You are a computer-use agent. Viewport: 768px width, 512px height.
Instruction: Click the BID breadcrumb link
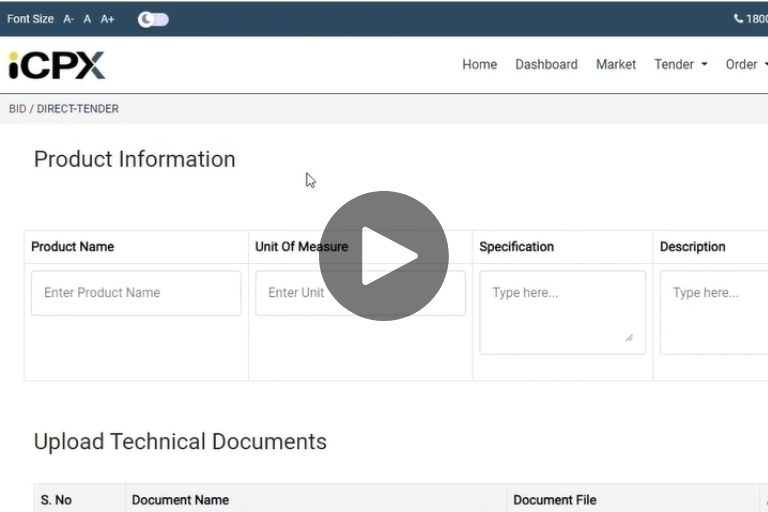[17, 109]
